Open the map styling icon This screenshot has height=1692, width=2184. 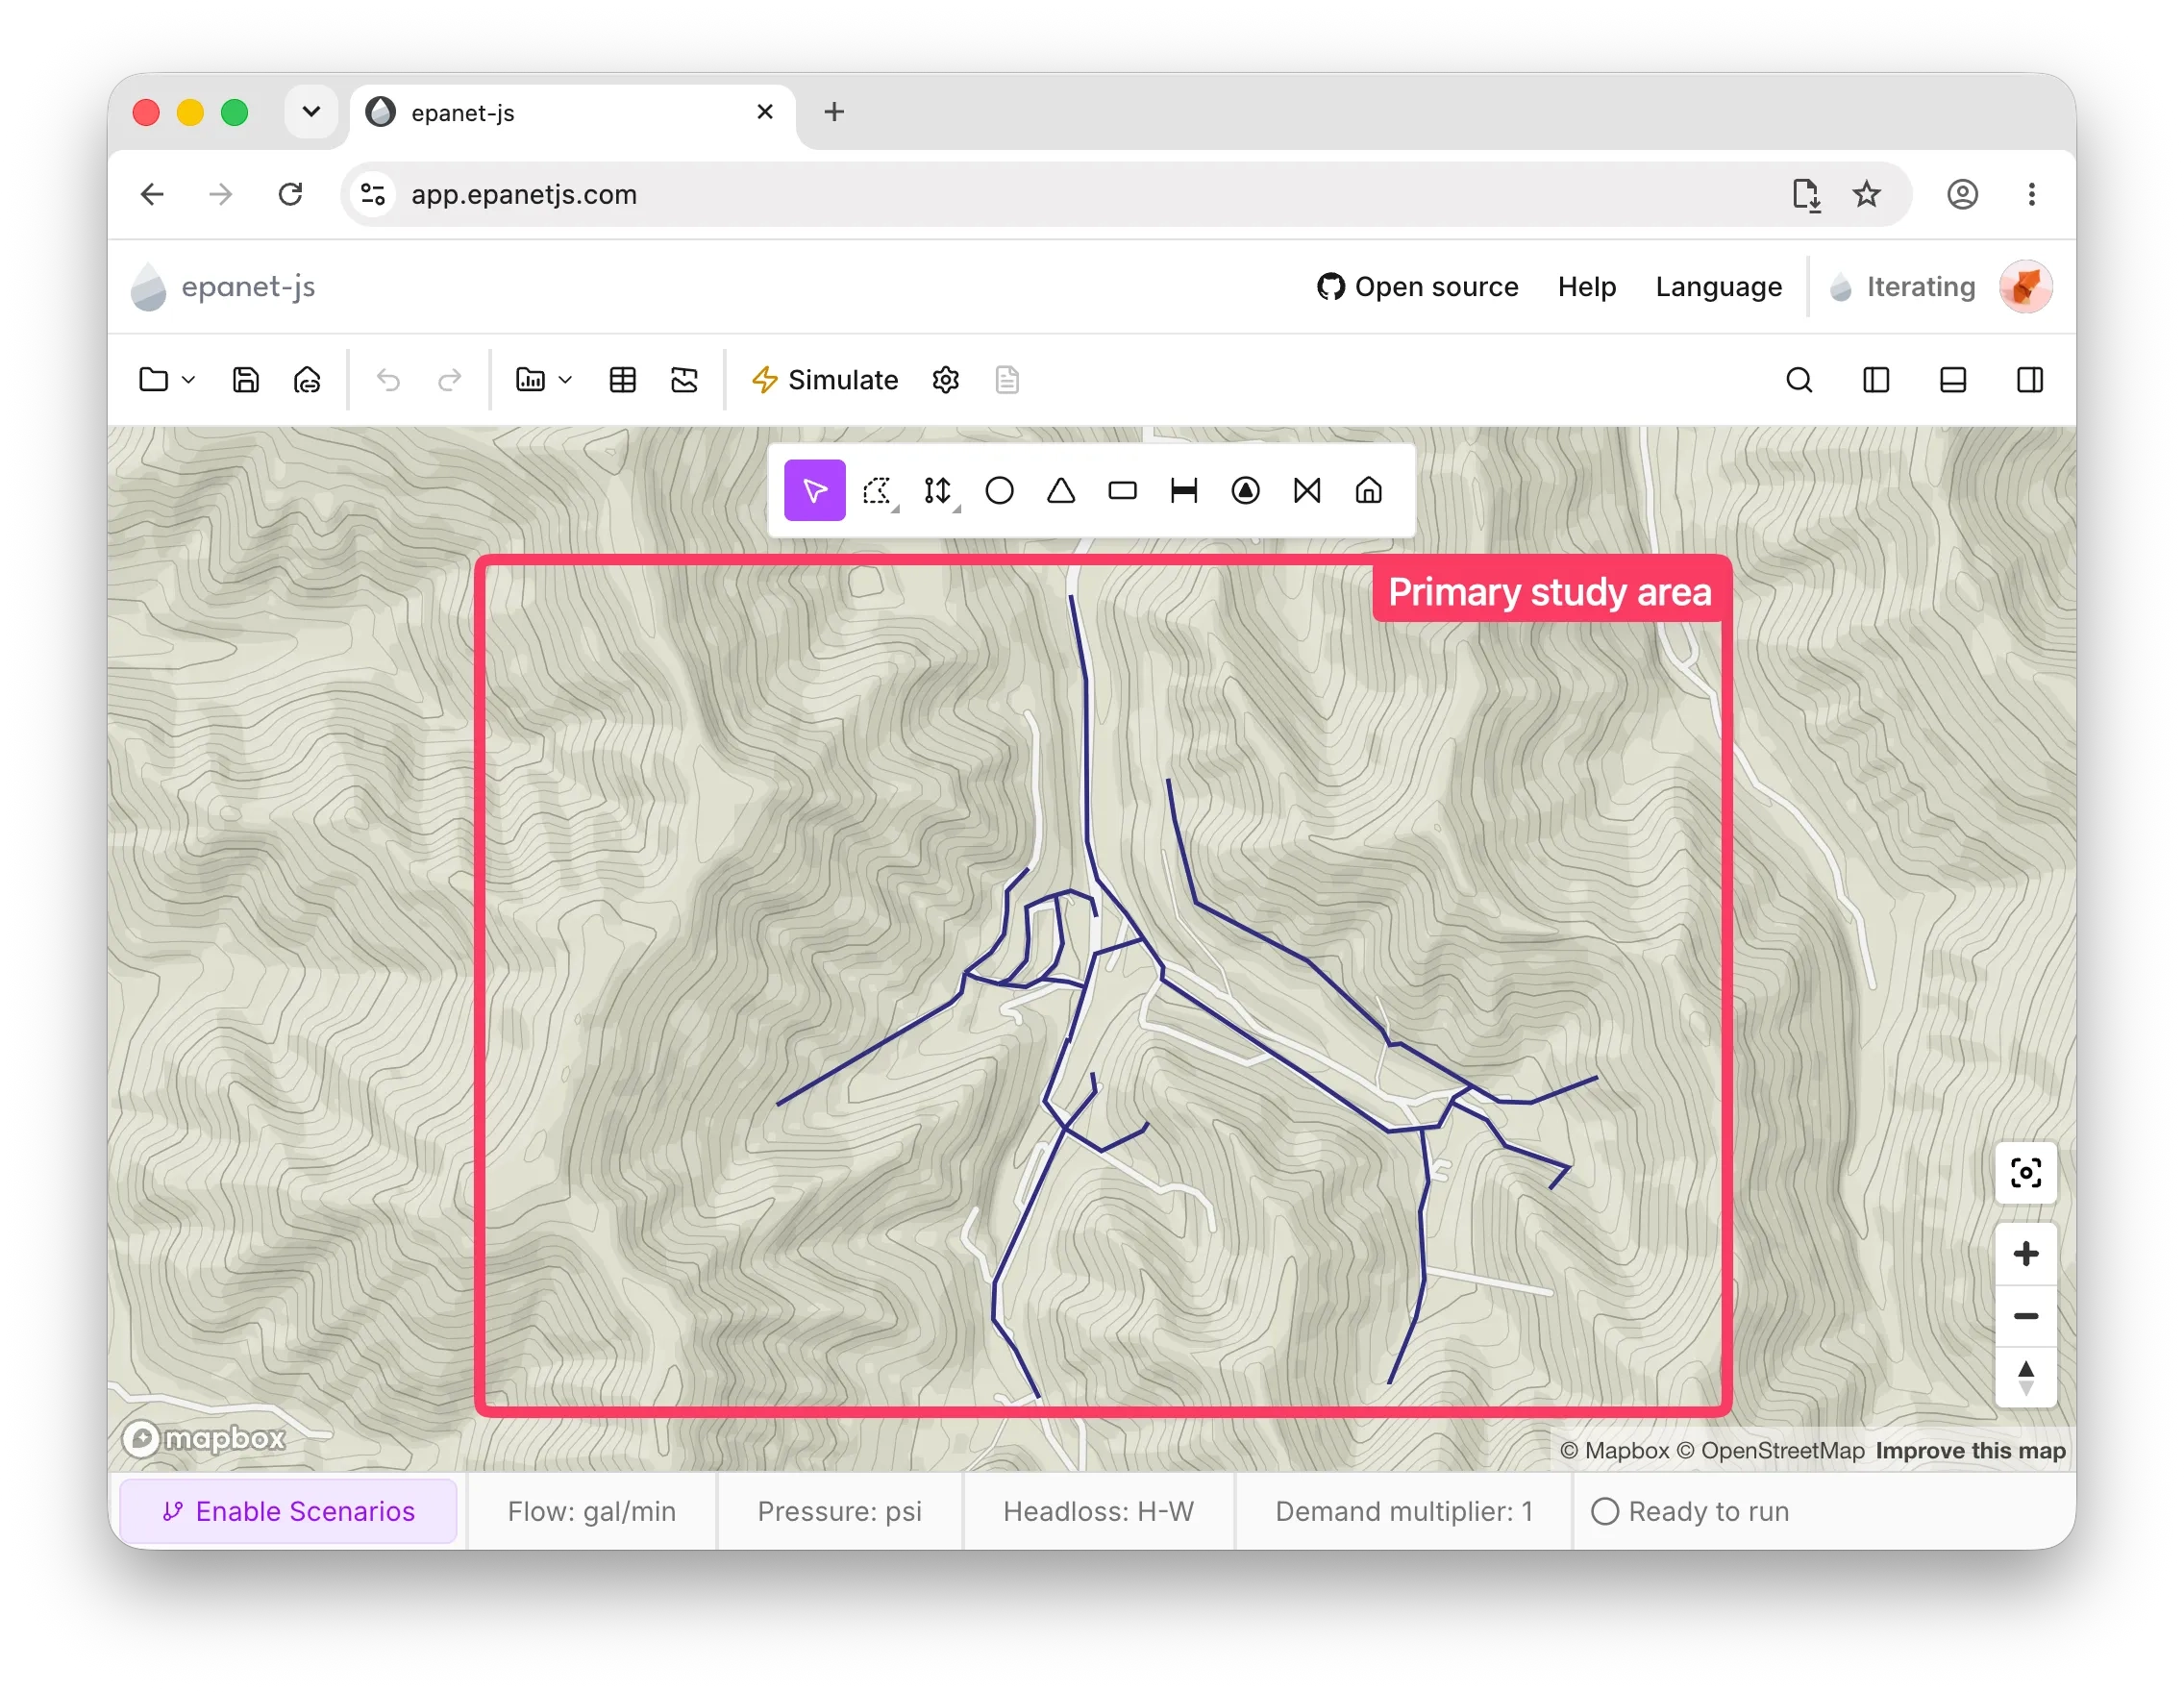click(684, 380)
